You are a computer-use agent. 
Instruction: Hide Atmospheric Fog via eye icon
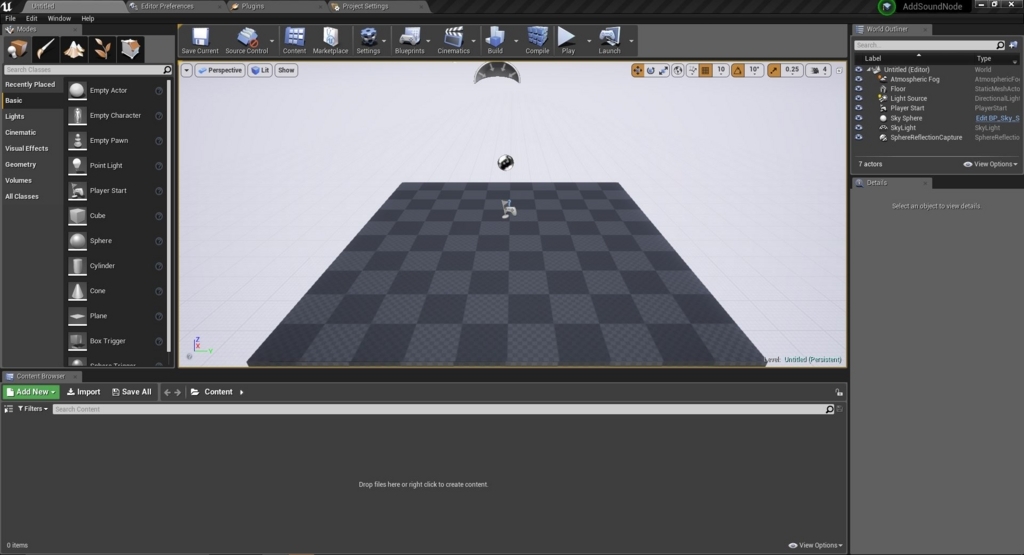859,79
